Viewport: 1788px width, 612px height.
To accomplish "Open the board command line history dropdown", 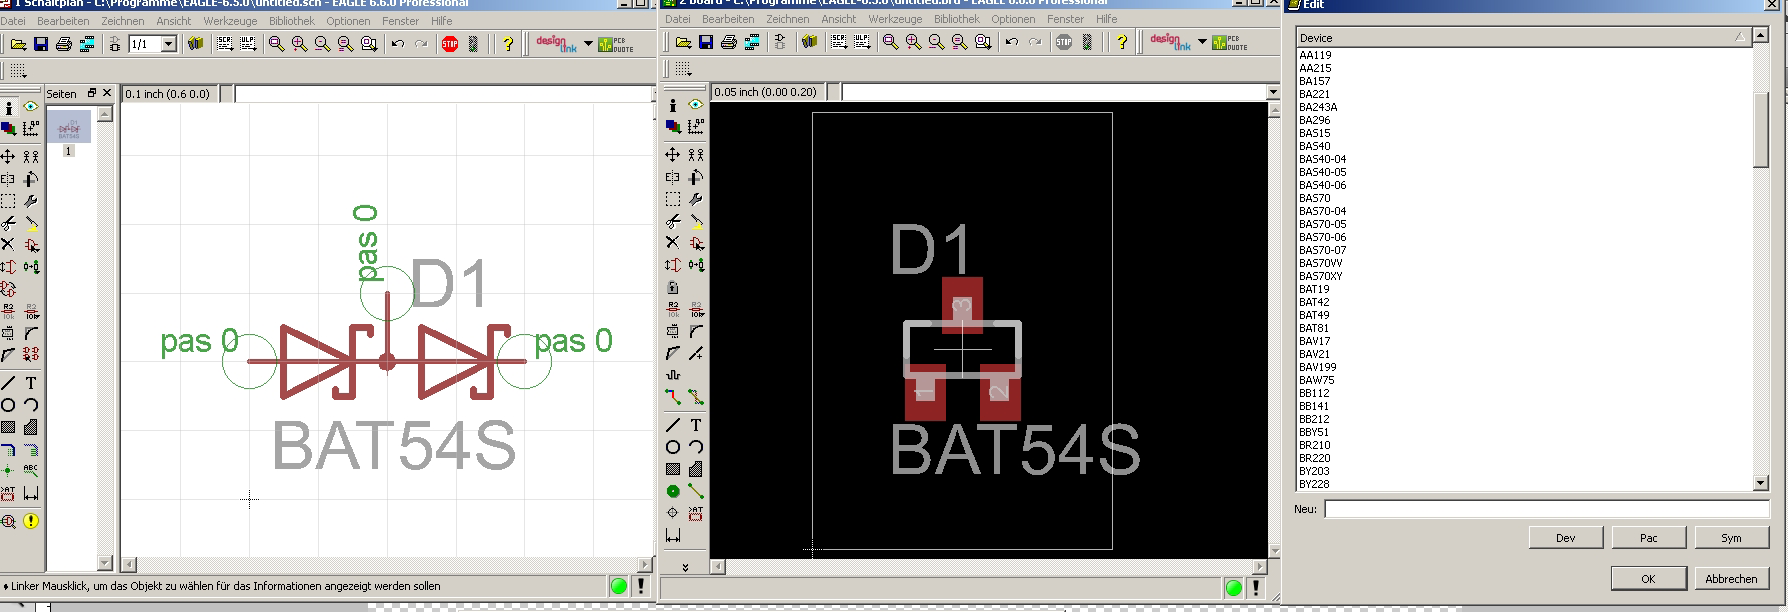I will [x=1273, y=92].
